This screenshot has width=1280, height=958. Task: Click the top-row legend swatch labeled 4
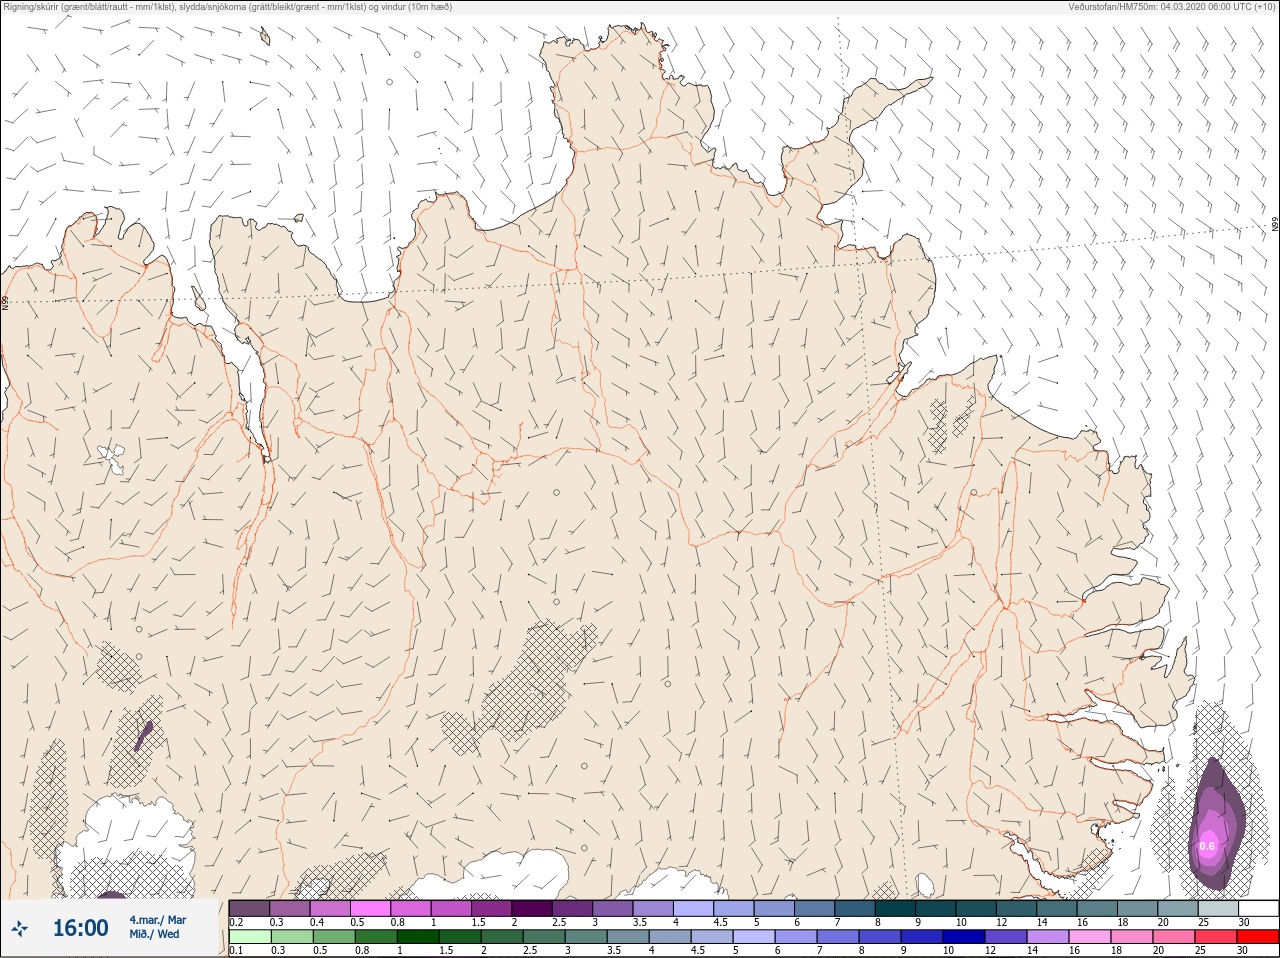click(x=693, y=908)
